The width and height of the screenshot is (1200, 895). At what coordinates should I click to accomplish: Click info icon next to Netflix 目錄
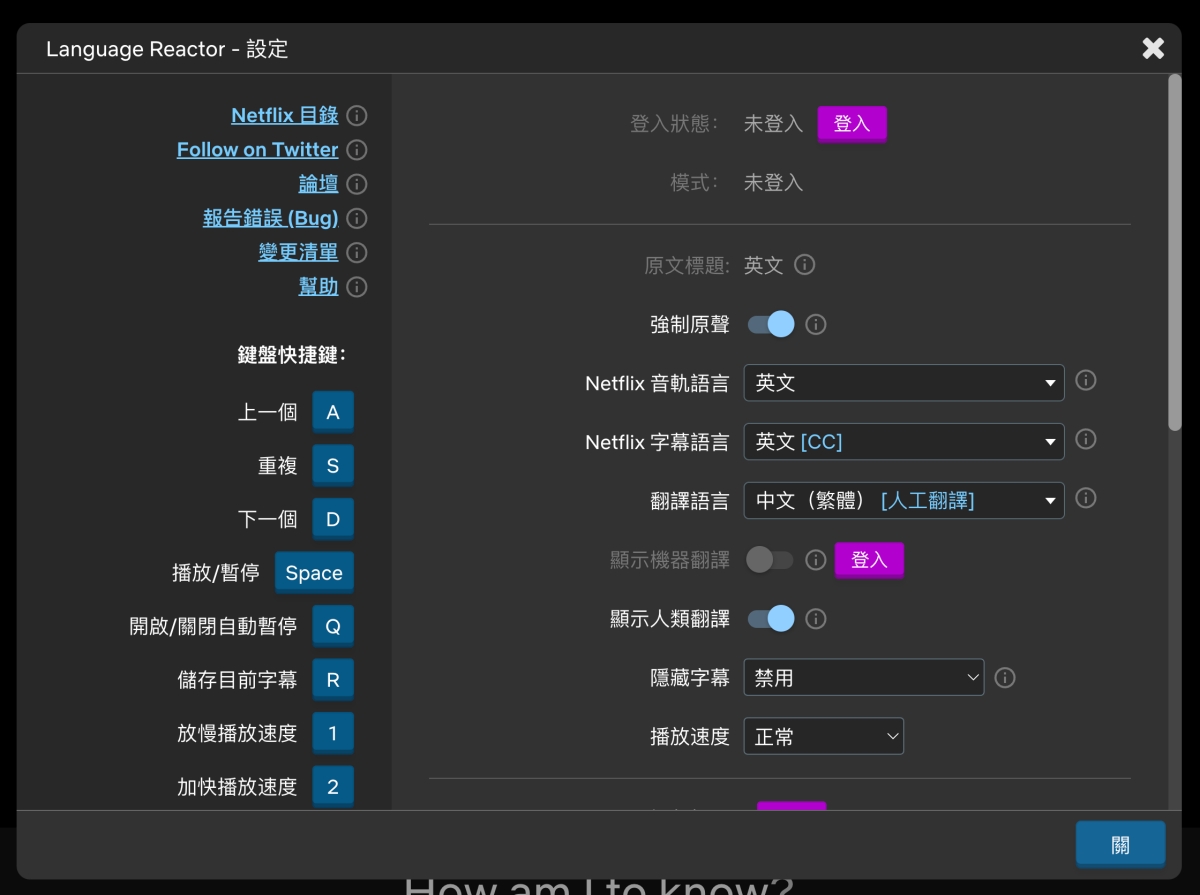[356, 116]
